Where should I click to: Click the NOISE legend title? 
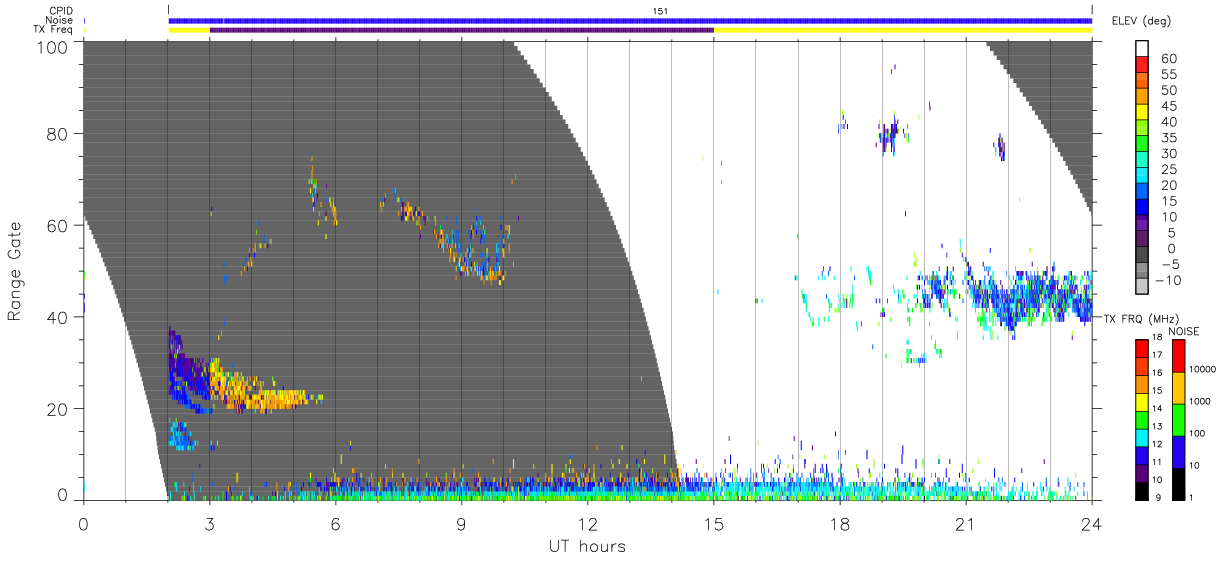[x=1184, y=331]
